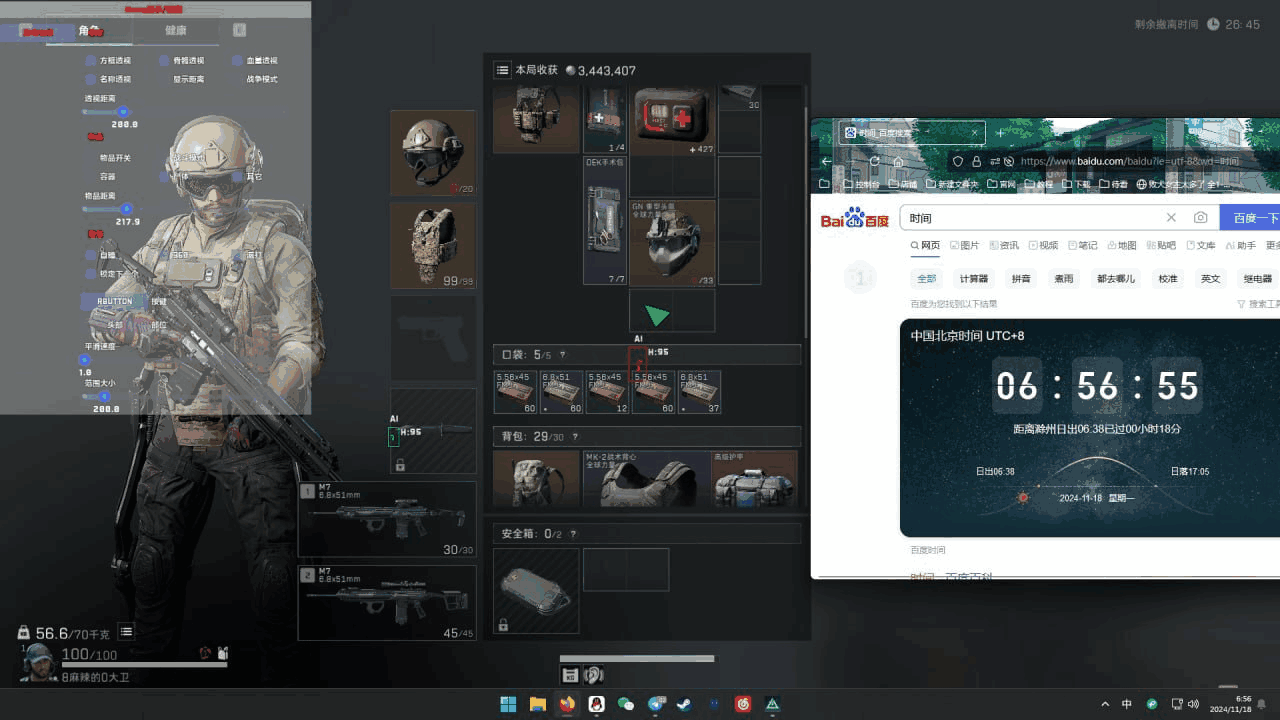1280x720 pixels.
Task: Click the help icon beside 背包
Action: click(x=575, y=437)
